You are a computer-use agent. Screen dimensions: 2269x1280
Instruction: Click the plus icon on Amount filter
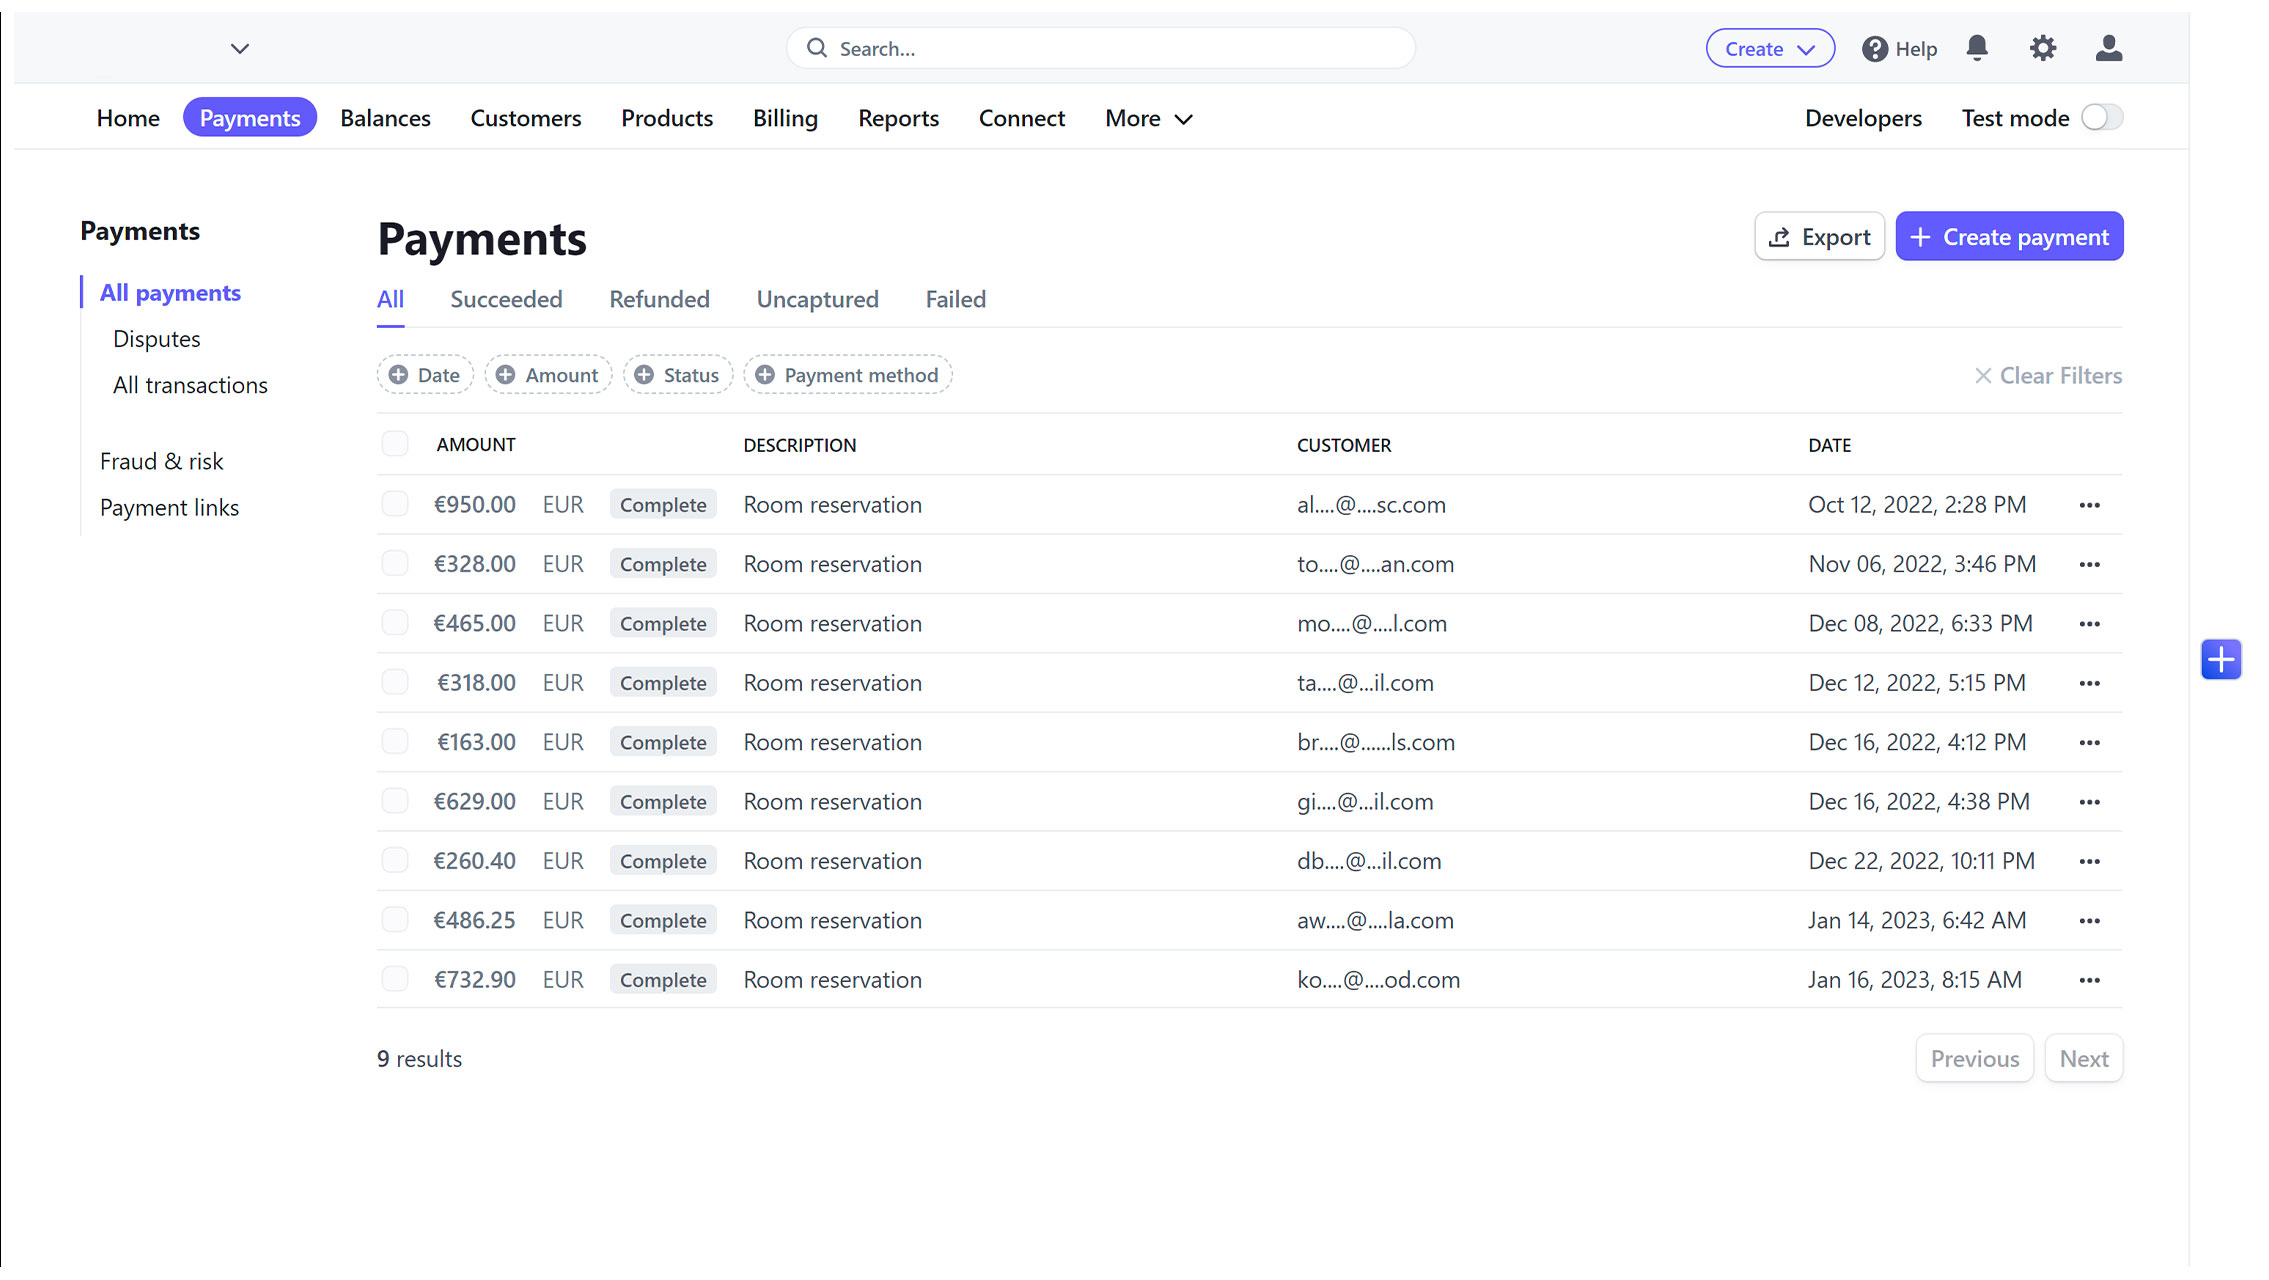pos(506,375)
